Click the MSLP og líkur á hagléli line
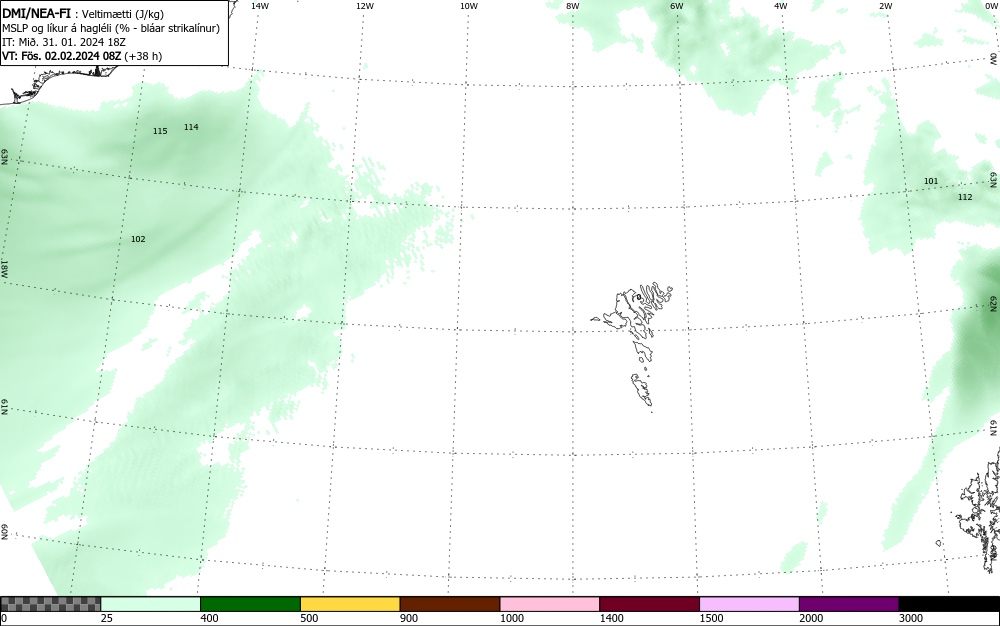The width and height of the screenshot is (1000, 626). point(111,28)
